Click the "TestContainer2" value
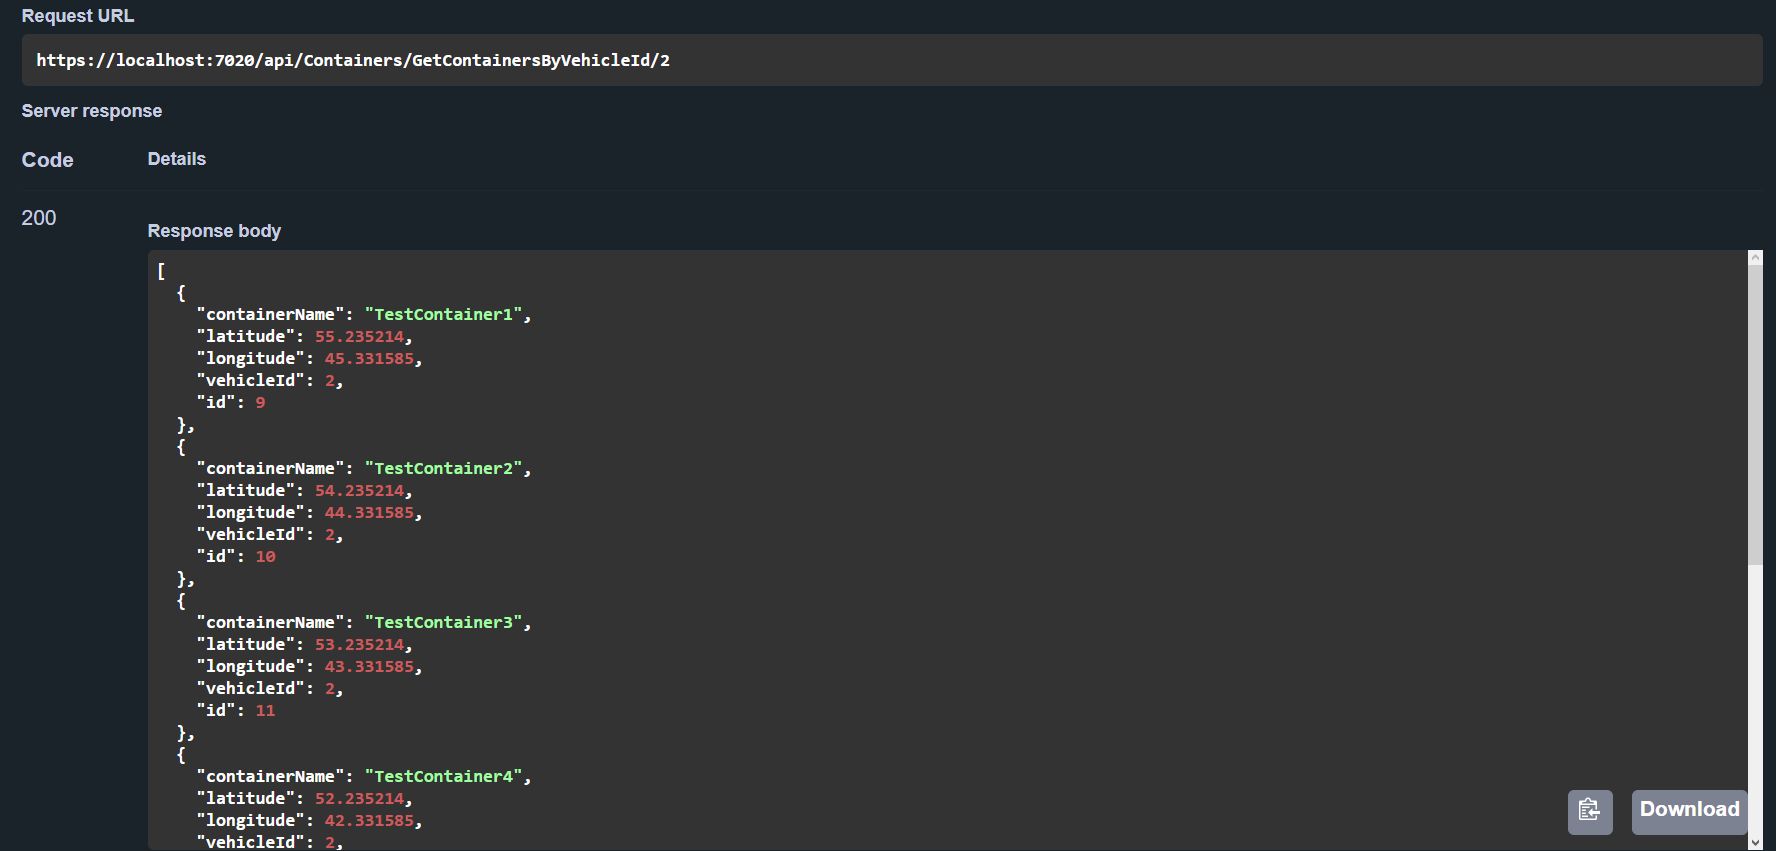1776x851 pixels. pyautogui.click(x=443, y=468)
